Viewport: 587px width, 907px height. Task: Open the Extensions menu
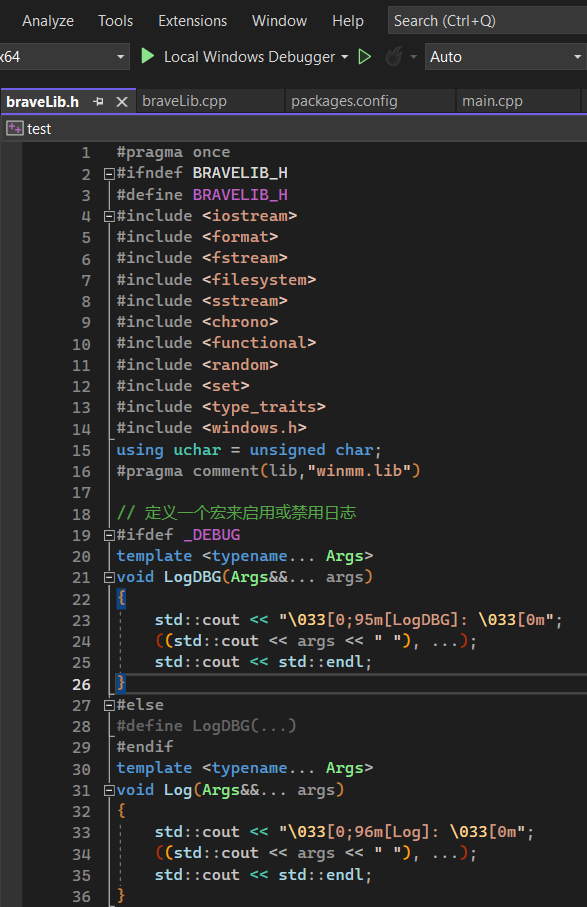tap(193, 21)
